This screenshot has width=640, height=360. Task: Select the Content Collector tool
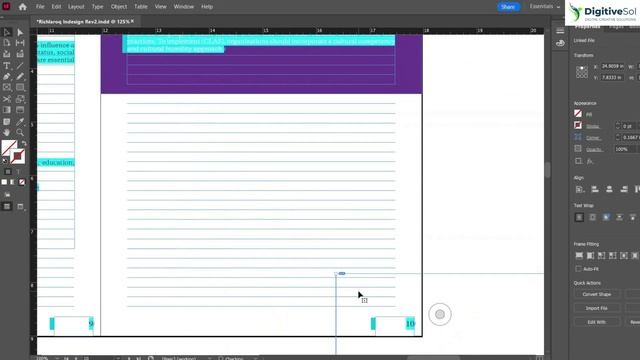click(7, 54)
